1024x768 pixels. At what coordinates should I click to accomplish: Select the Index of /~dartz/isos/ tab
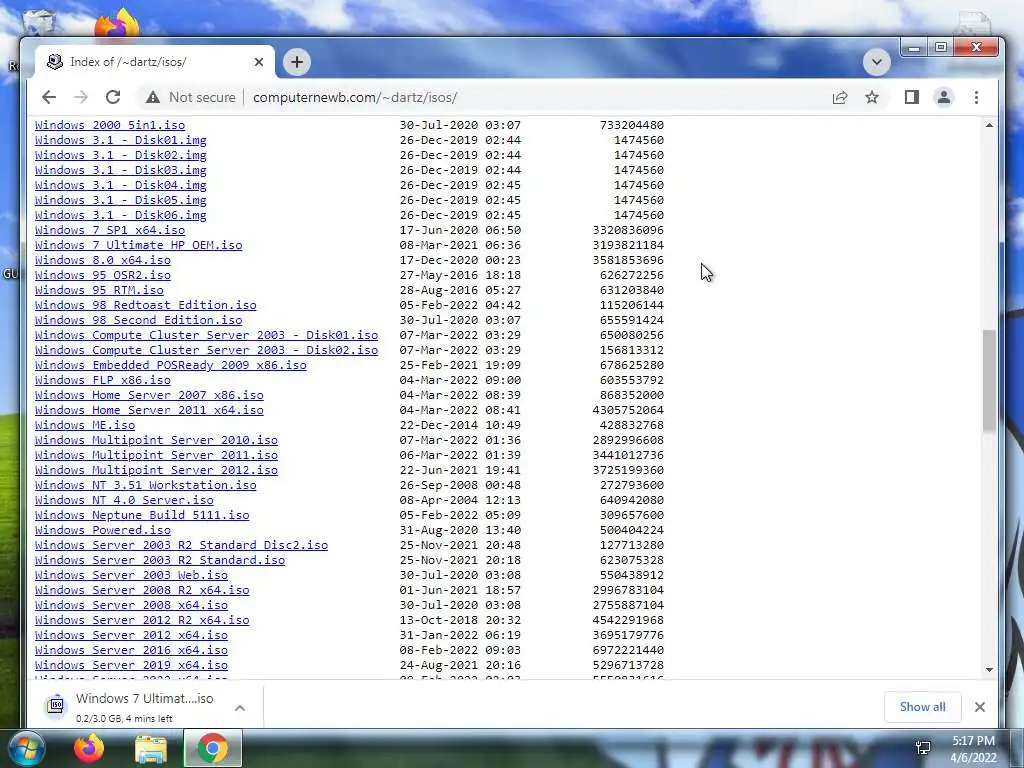(x=154, y=62)
